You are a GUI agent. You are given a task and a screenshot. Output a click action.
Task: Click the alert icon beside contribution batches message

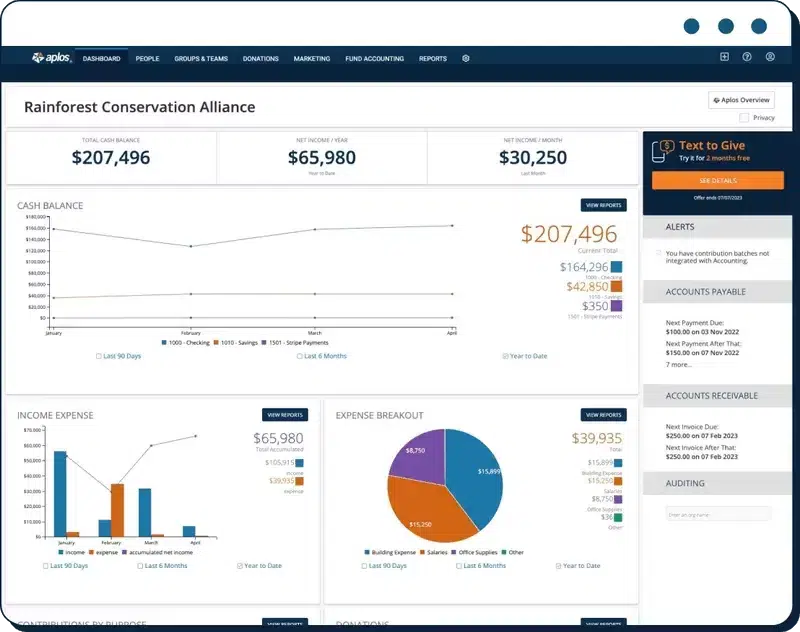point(658,253)
